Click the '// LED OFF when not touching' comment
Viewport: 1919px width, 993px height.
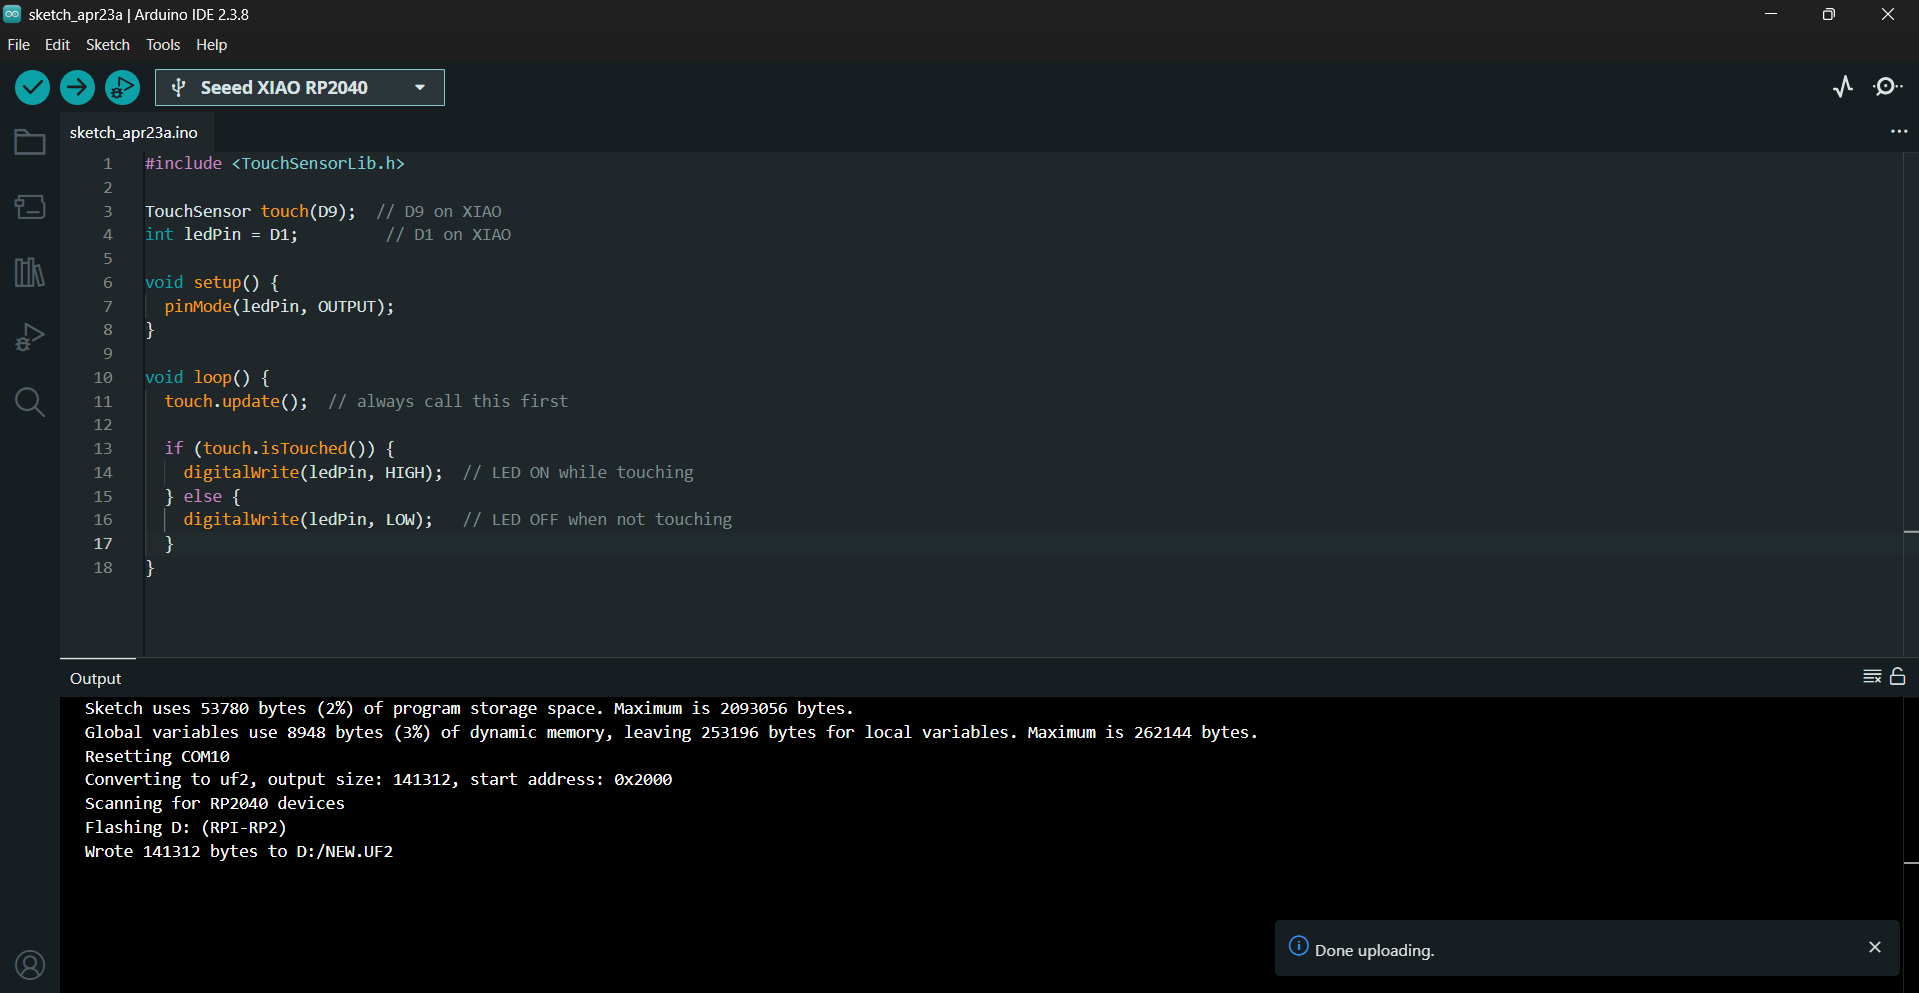[x=597, y=520]
